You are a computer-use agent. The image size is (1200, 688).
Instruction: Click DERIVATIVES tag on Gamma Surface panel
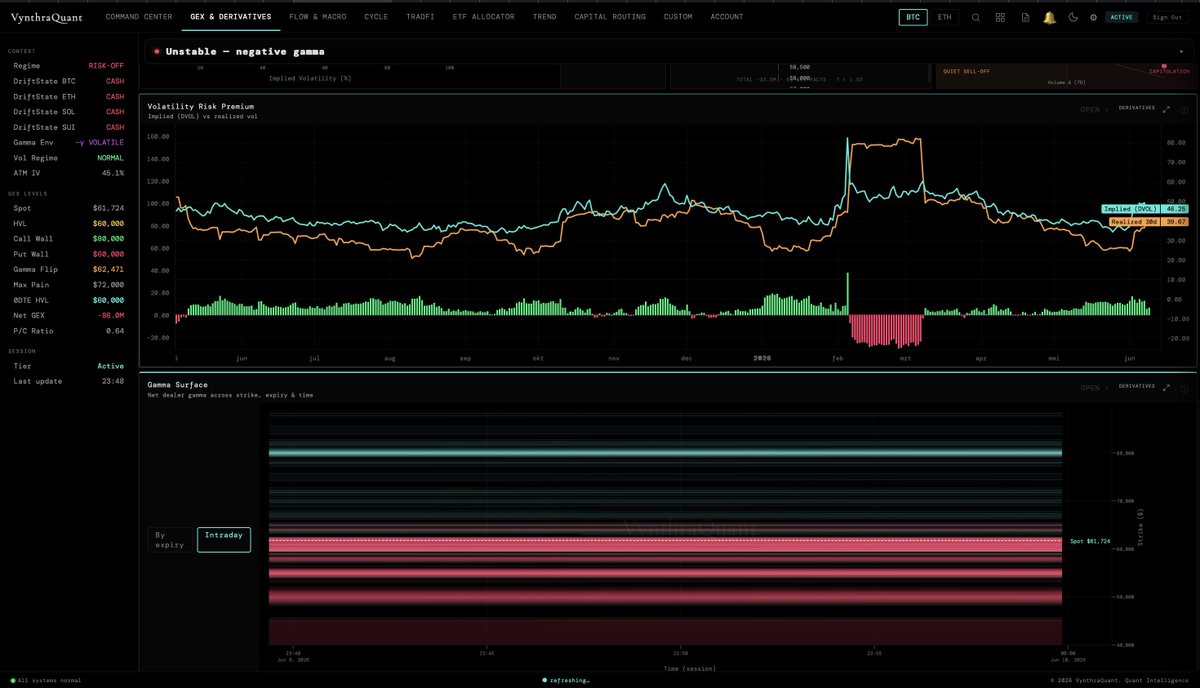[1136, 386]
